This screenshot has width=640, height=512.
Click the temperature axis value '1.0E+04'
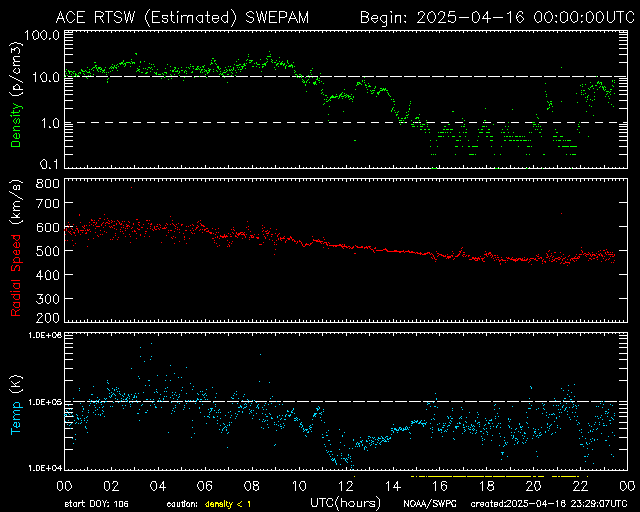pyautogui.click(x=45, y=468)
